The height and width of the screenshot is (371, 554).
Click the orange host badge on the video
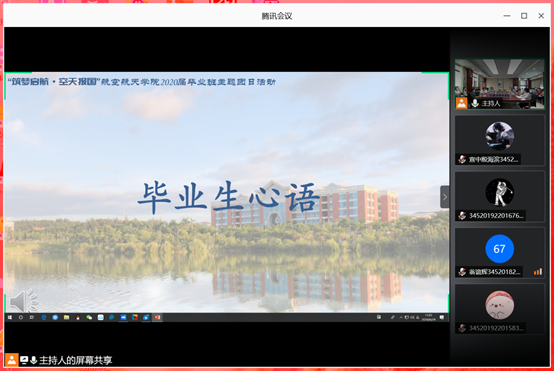[461, 103]
